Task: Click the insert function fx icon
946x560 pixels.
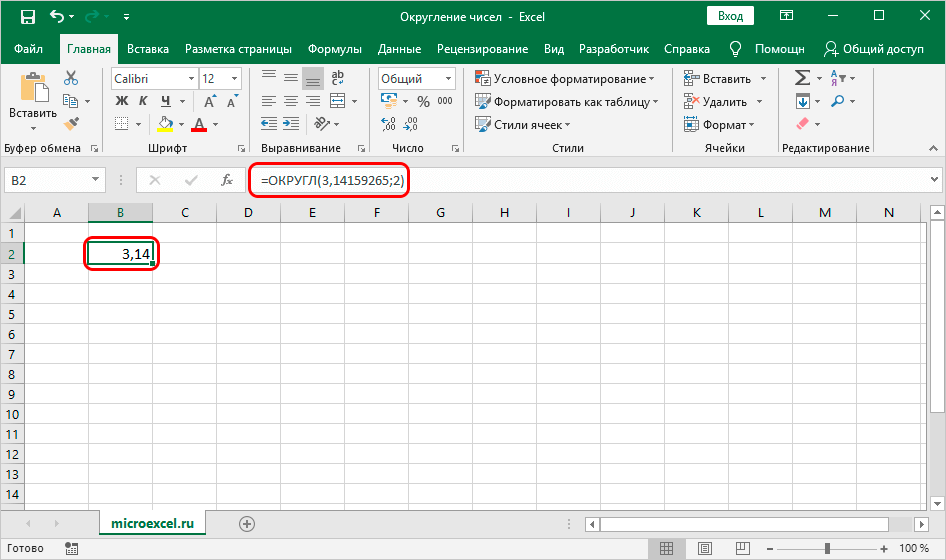Action: click(x=227, y=180)
